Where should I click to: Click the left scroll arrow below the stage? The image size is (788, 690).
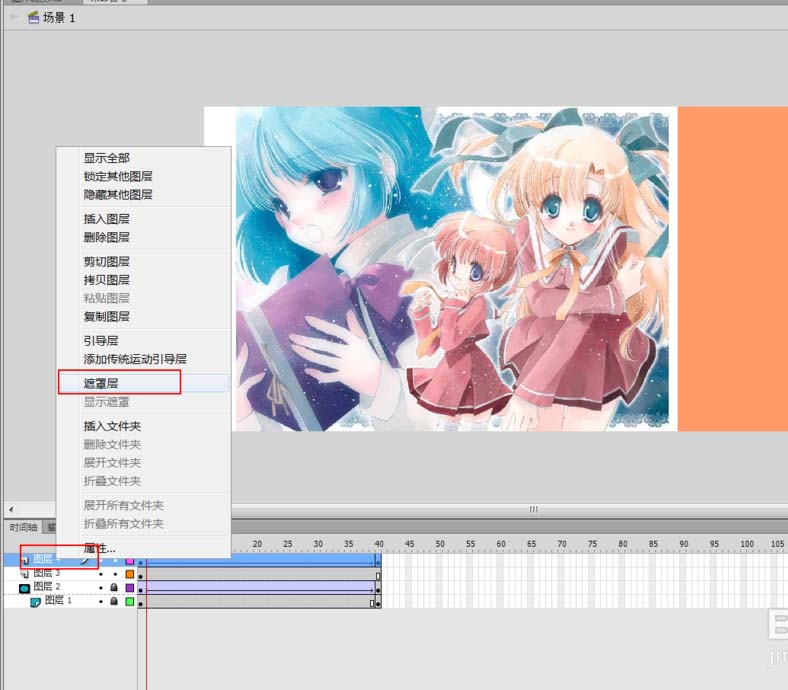click(x=11, y=509)
